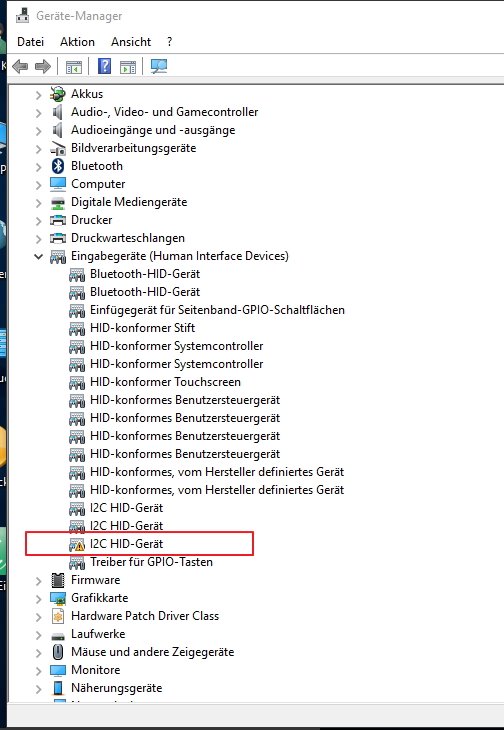Click the Firmware chip icon

(58, 580)
